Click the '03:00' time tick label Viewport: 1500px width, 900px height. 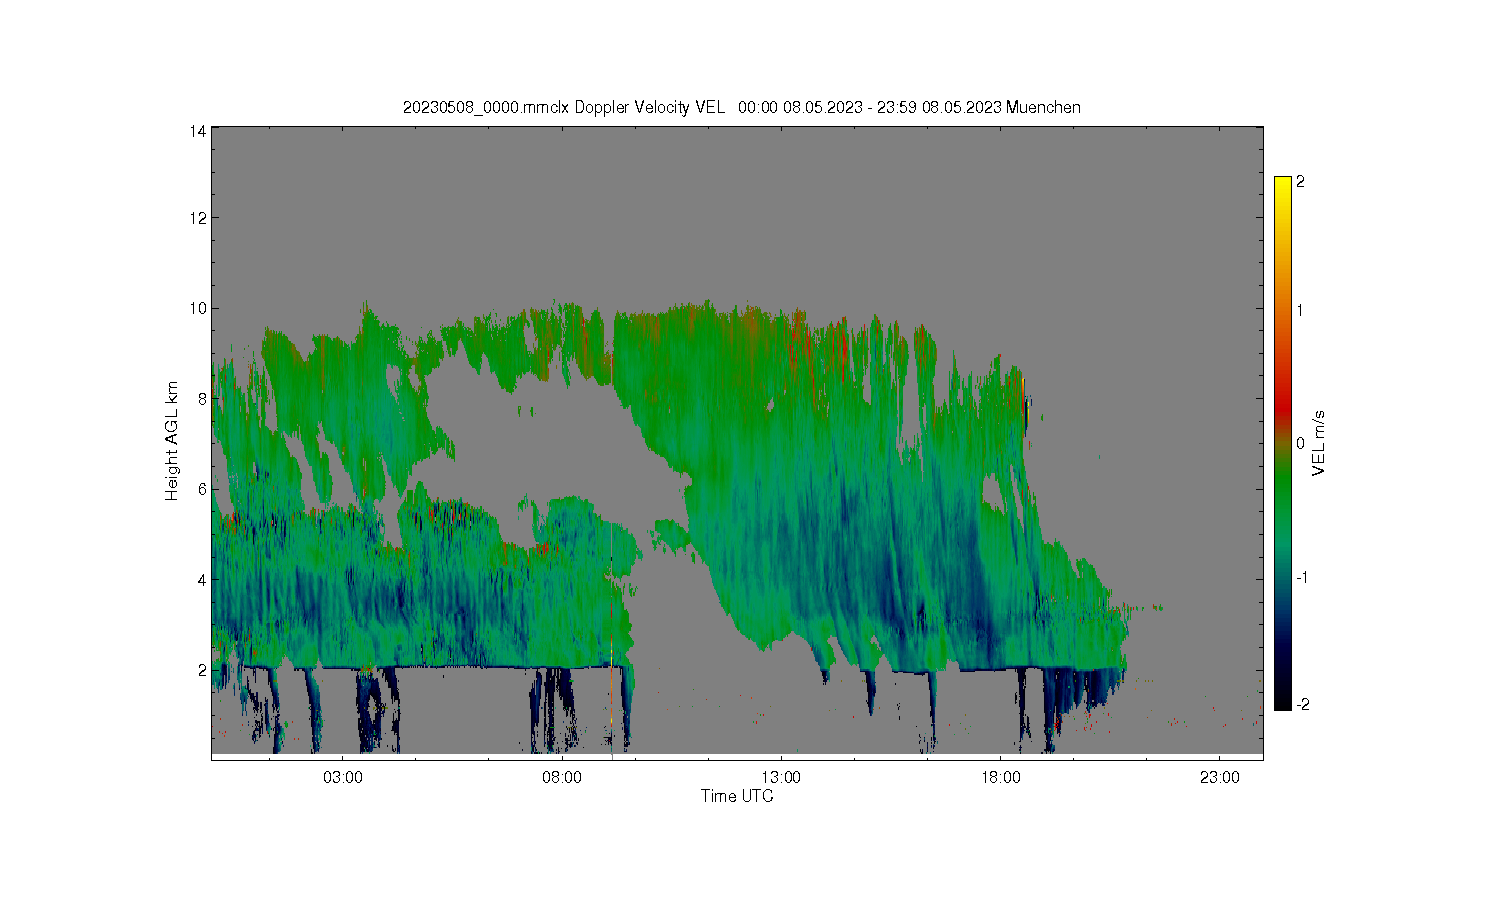(343, 777)
